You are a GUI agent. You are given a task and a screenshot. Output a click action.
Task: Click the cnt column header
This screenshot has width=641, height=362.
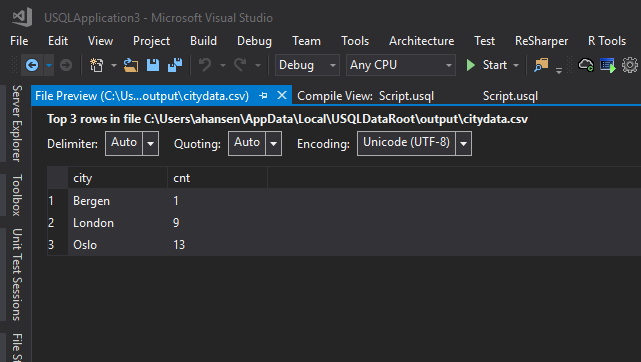point(217,178)
